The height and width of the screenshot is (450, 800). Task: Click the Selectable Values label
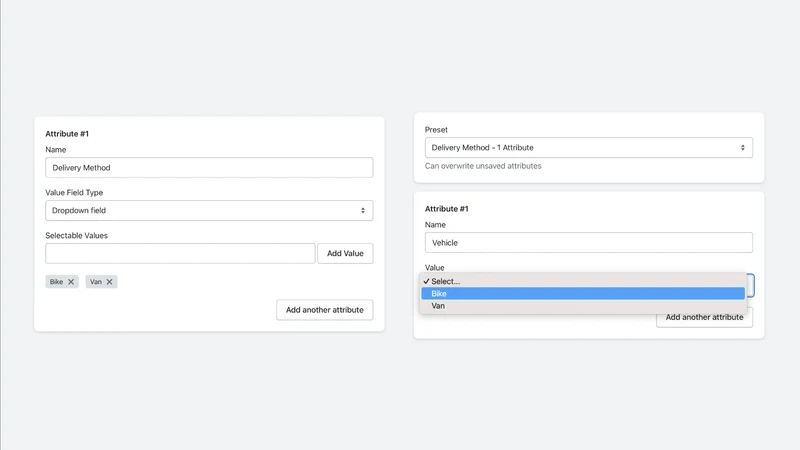pos(77,235)
